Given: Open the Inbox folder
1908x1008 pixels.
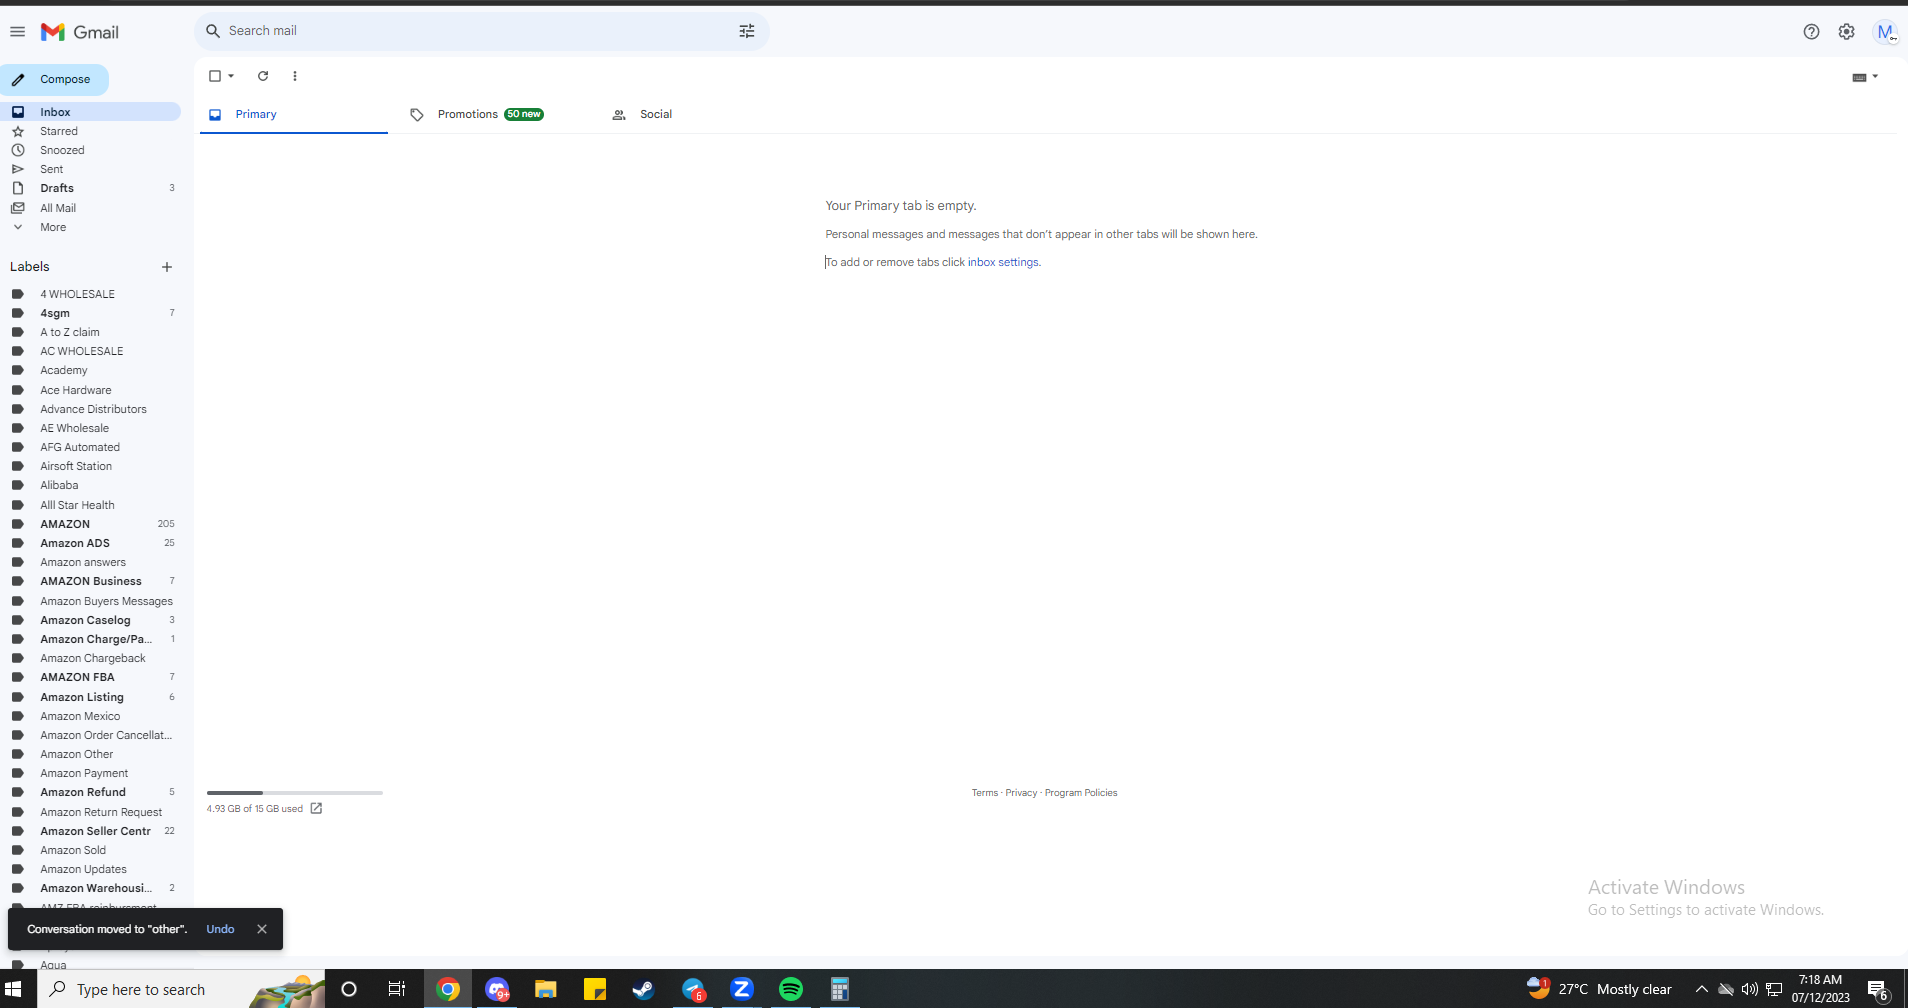Looking at the screenshot, I should (91, 112).
